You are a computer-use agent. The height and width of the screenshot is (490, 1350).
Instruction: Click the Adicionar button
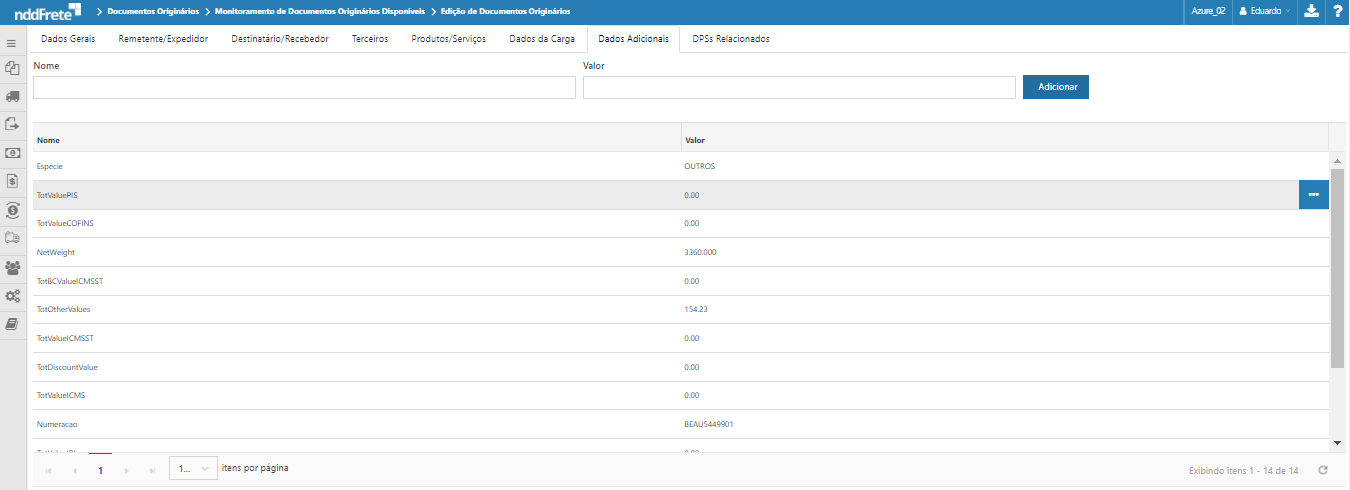pyautogui.click(x=1055, y=87)
